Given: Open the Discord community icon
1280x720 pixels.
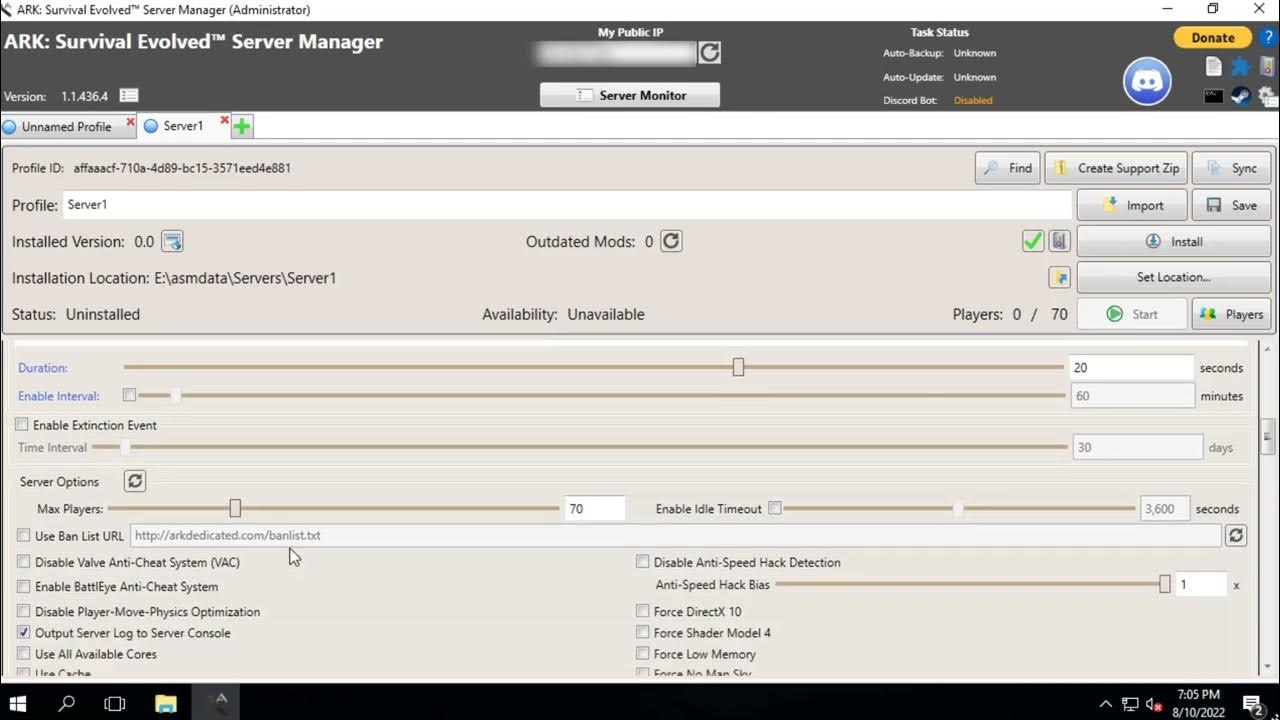Looking at the screenshot, I should 1147,81.
